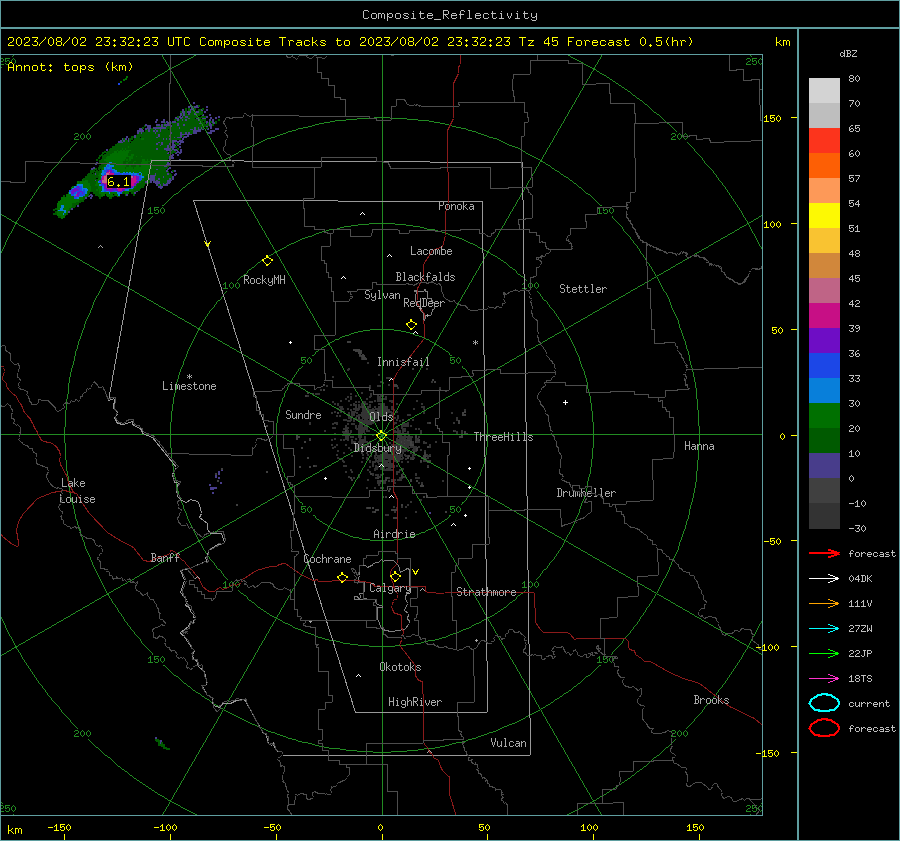Click the Drumheller label

point(586,493)
